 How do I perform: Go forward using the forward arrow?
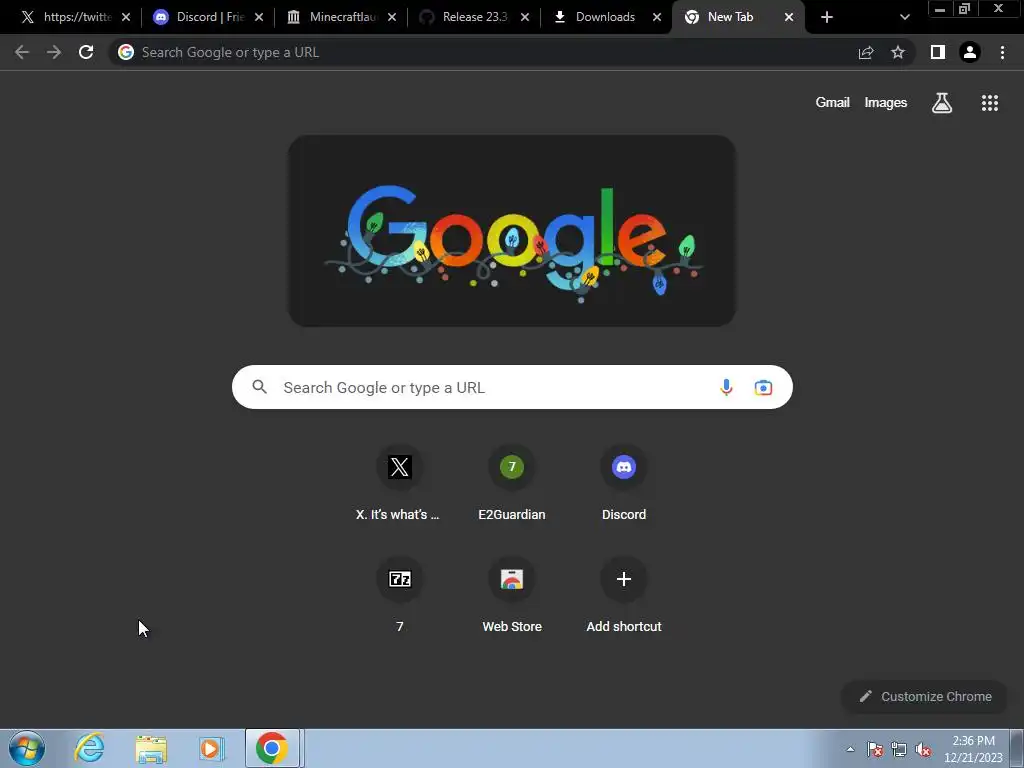click(54, 52)
